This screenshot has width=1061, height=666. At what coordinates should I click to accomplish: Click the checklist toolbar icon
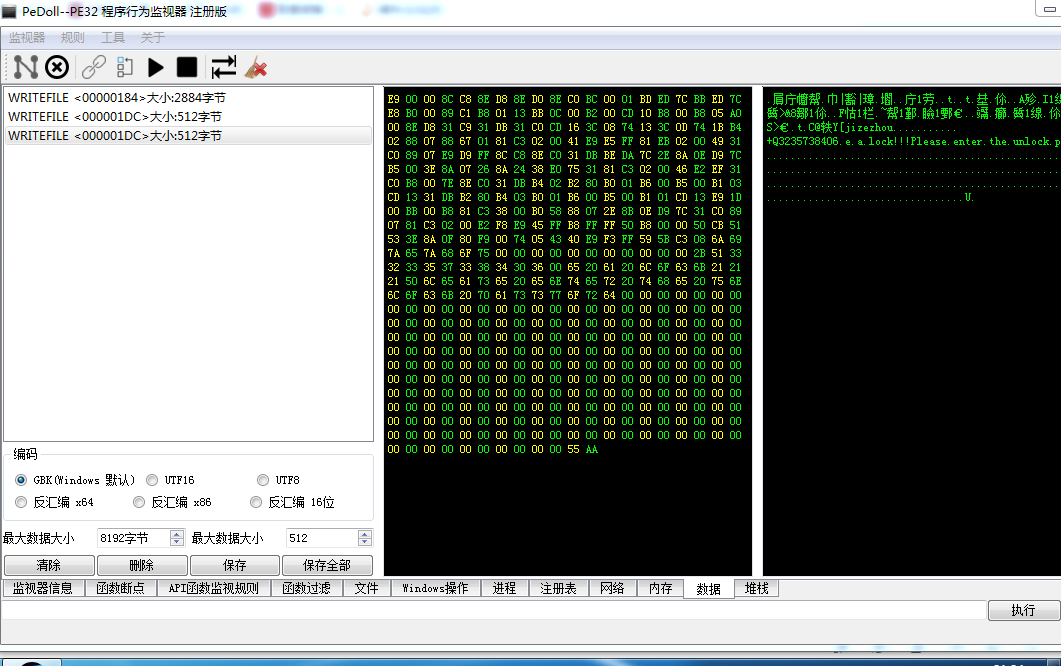tap(125, 67)
